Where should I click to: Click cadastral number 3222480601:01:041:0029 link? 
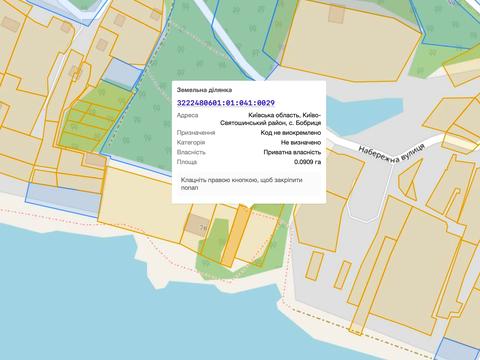pyautogui.click(x=226, y=103)
